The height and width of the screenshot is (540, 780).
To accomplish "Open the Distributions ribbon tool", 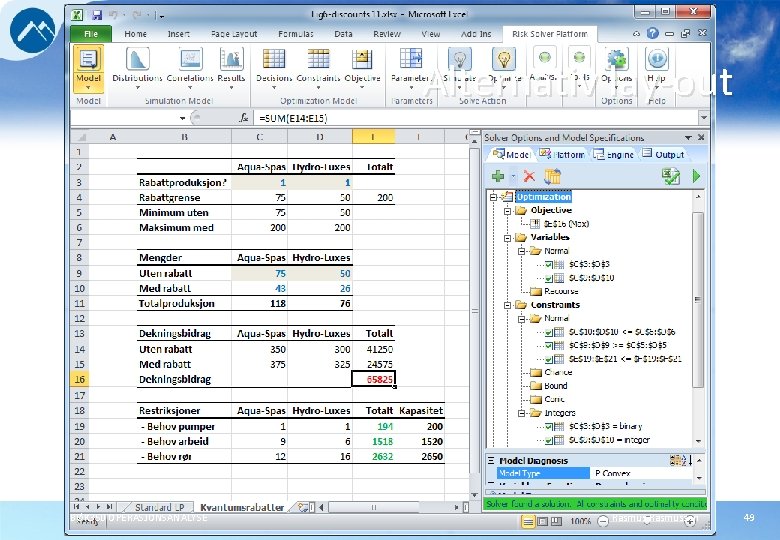I will (x=137, y=67).
